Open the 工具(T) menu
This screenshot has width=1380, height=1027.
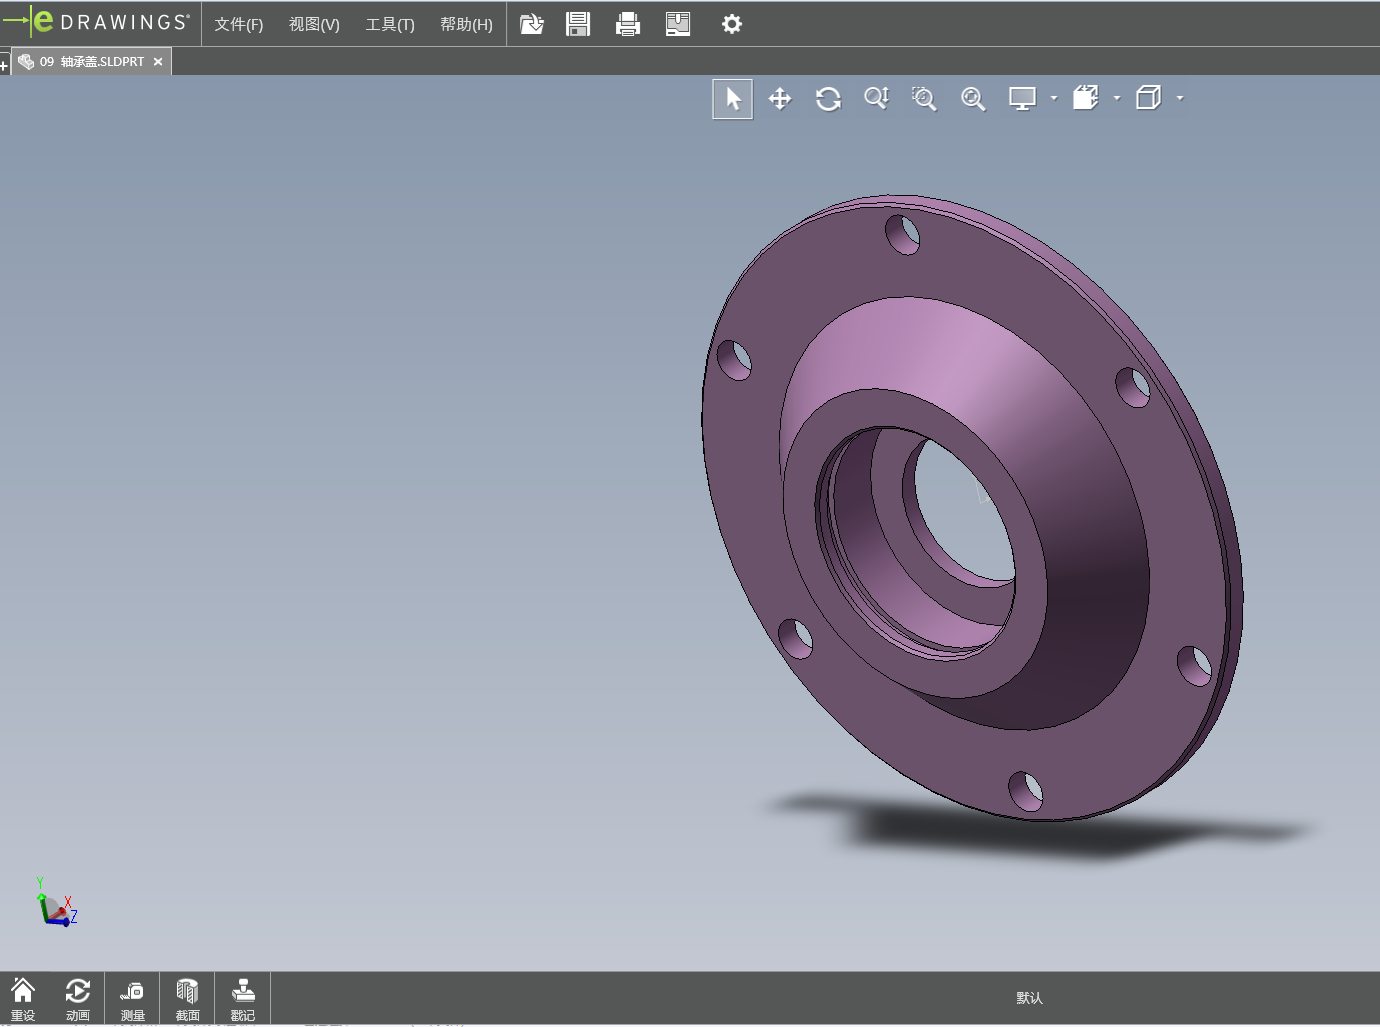pos(390,24)
